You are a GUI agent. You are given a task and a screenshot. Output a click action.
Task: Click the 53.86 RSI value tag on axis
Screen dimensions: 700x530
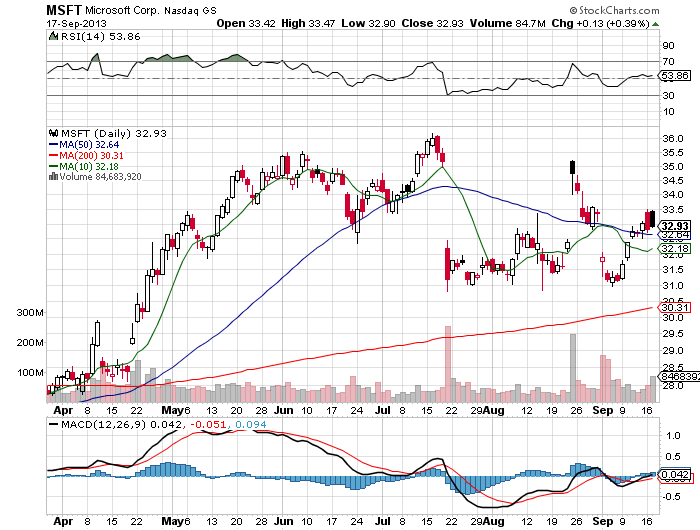pyautogui.click(x=675, y=75)
